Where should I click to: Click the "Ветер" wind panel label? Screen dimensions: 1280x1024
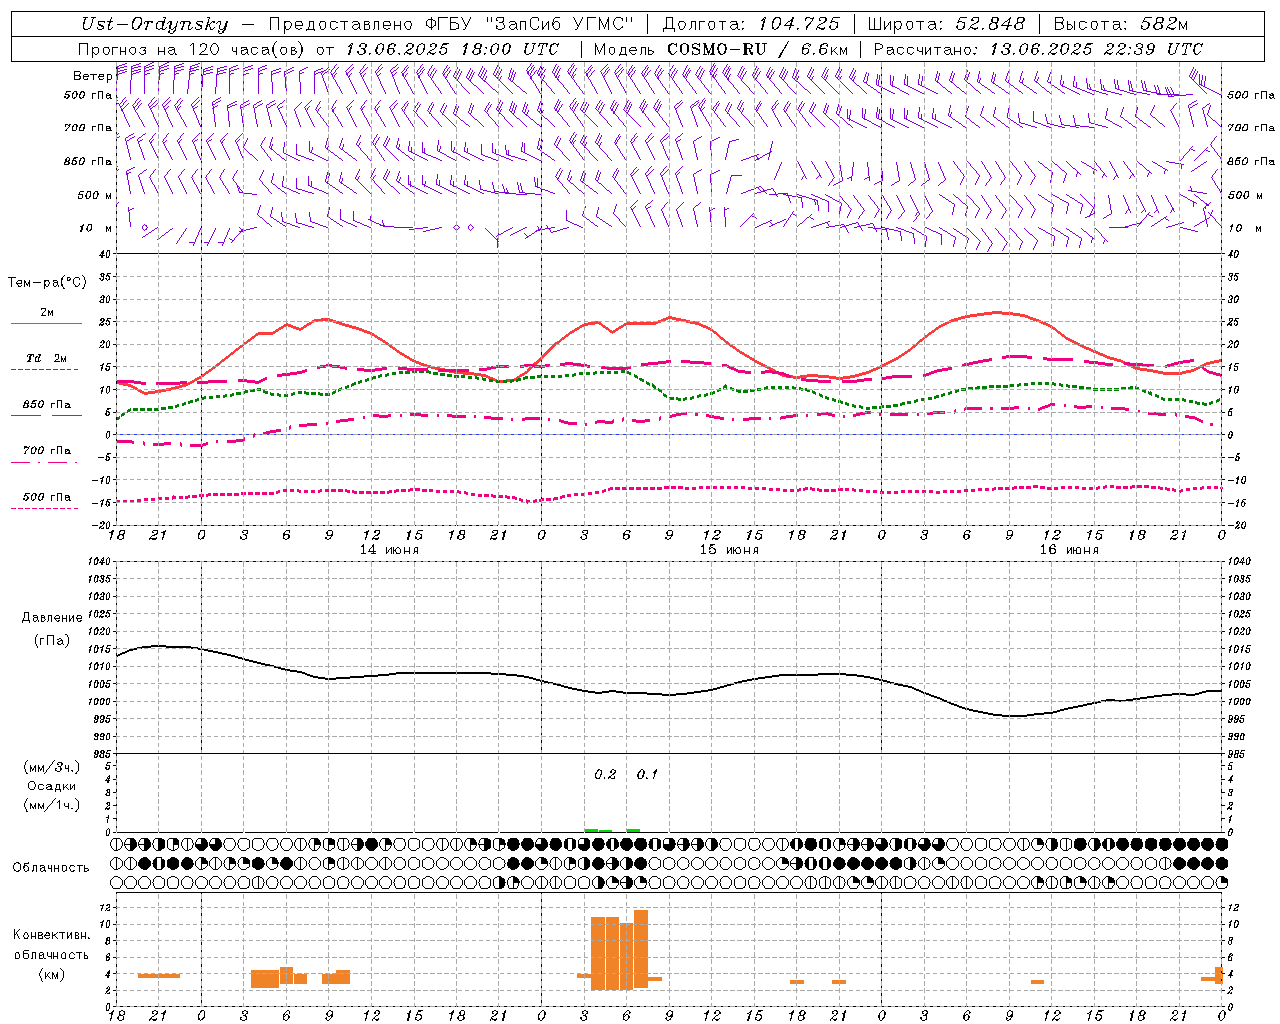pos(92,76)
